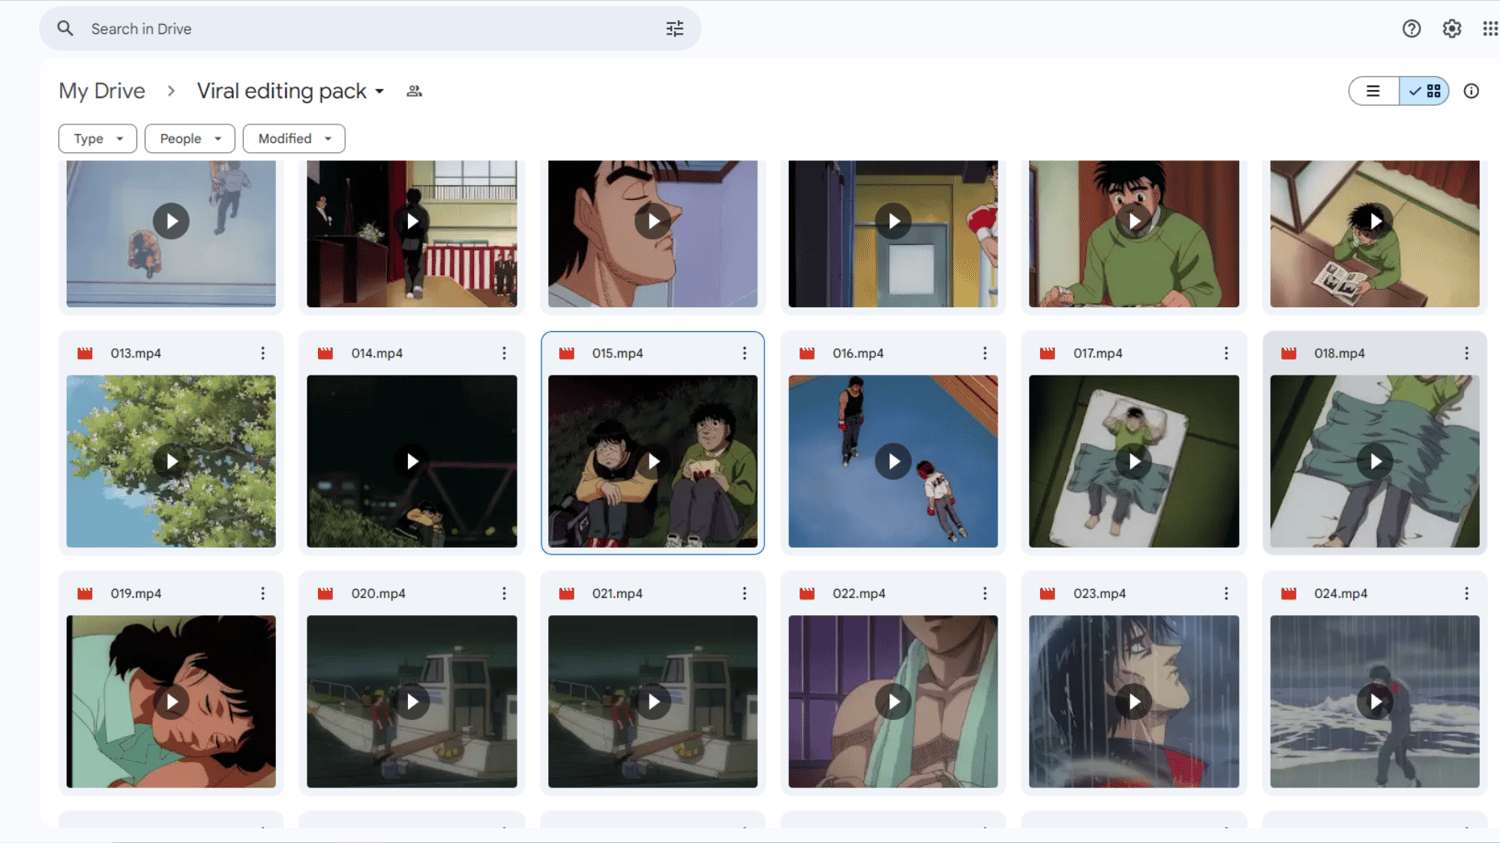Play the 019.mp4 video thumbnail
This screenshot has height=843, width=1500.
coord(171,702)
